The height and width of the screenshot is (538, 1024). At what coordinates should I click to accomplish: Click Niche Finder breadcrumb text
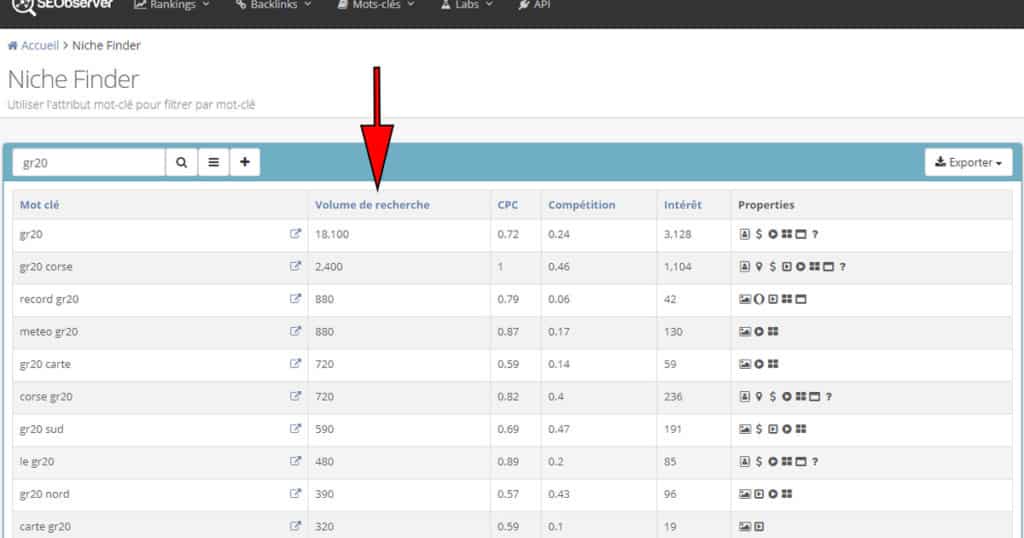coord(106,46)
